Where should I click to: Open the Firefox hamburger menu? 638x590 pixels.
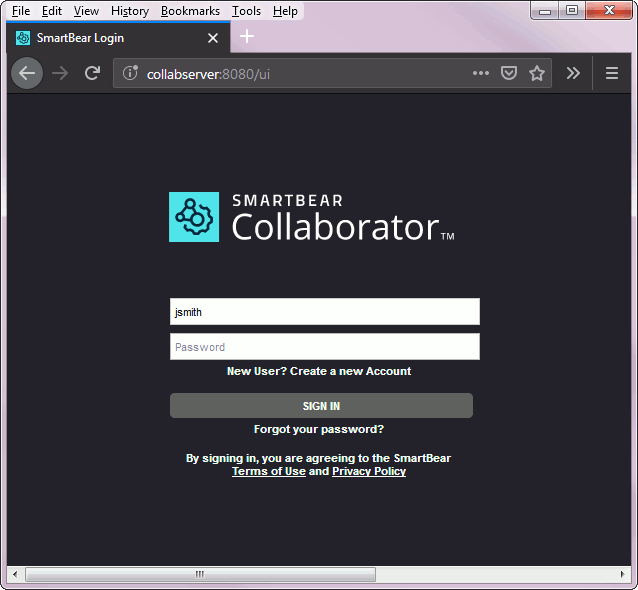pyautogui.click(x=612, y=73)
